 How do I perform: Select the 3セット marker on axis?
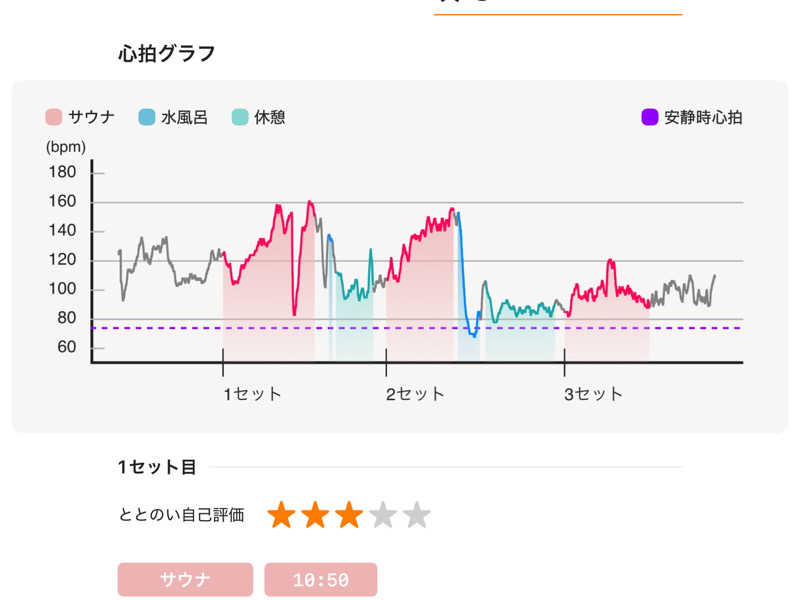pos(593,394)
